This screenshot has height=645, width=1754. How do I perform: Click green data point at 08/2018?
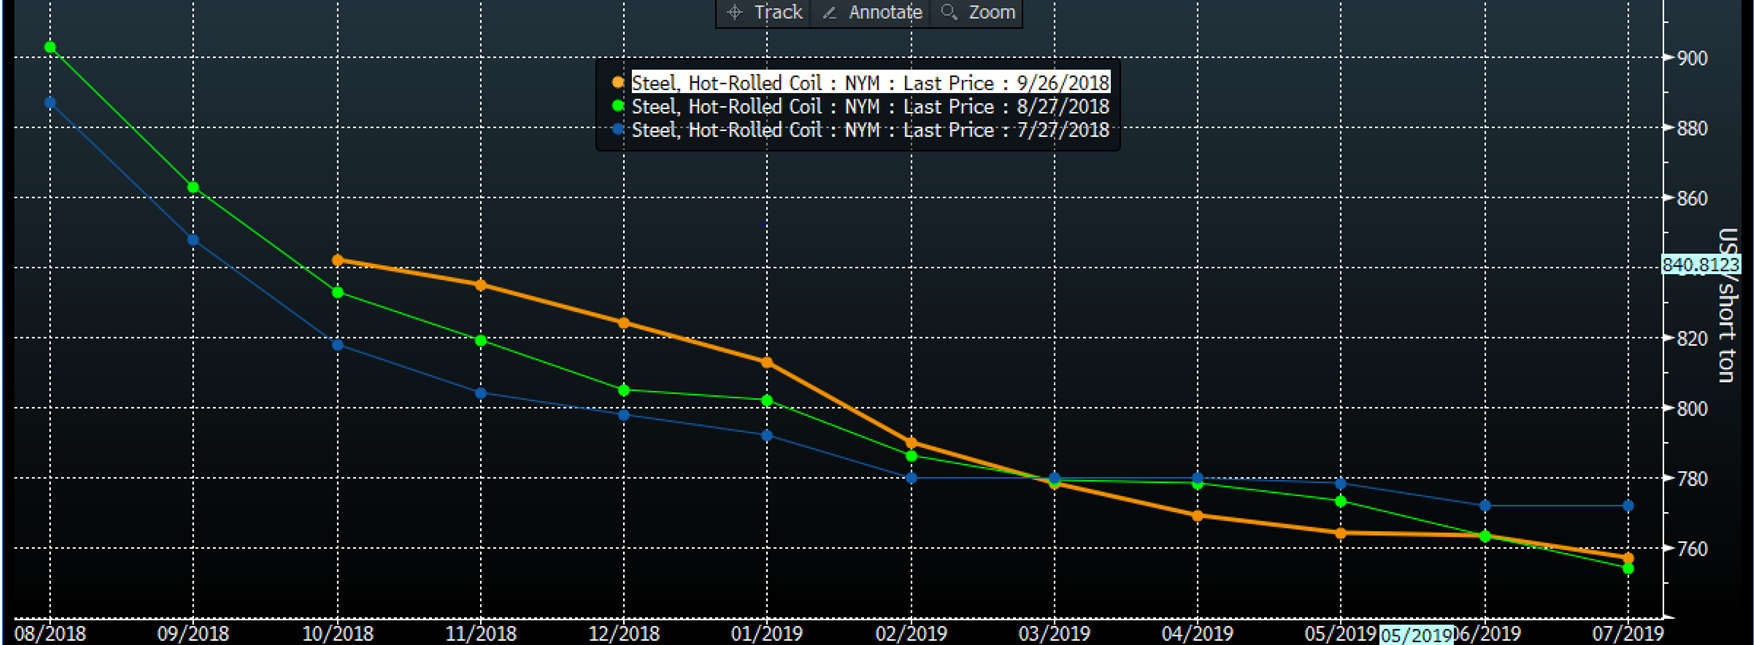click(x=50, y=47)
